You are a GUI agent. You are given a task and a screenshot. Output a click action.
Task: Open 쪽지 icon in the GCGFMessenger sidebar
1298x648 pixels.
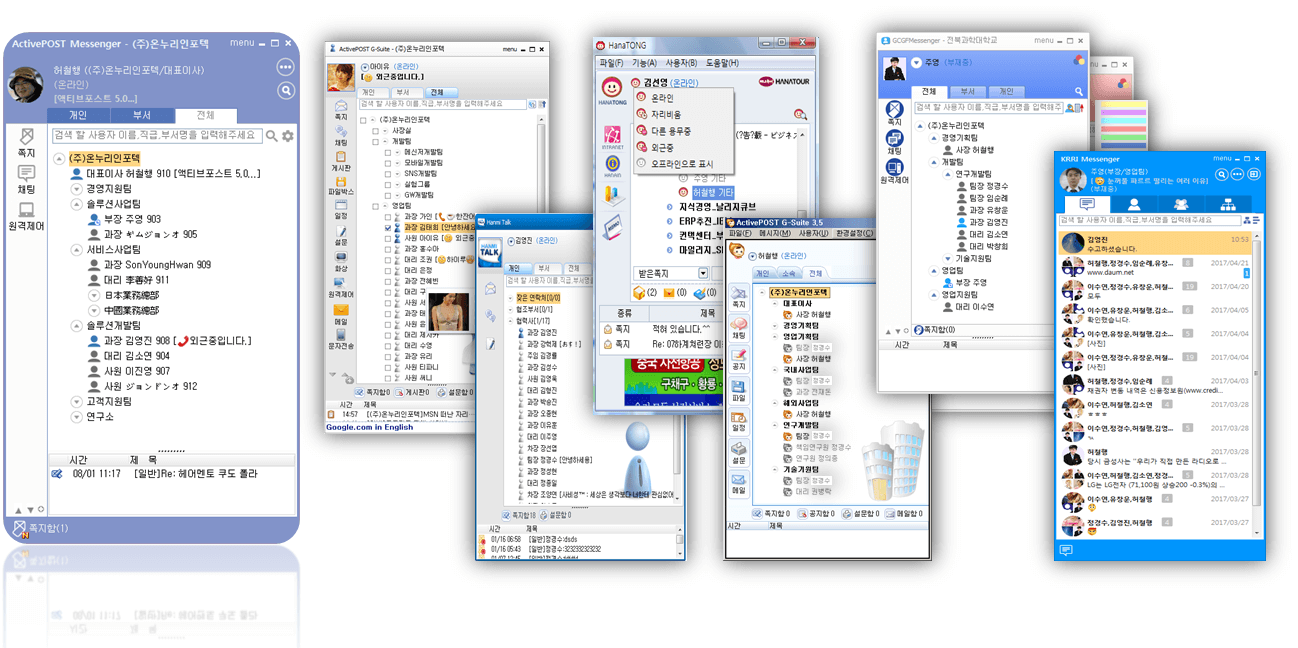click(x=894, y=112)
